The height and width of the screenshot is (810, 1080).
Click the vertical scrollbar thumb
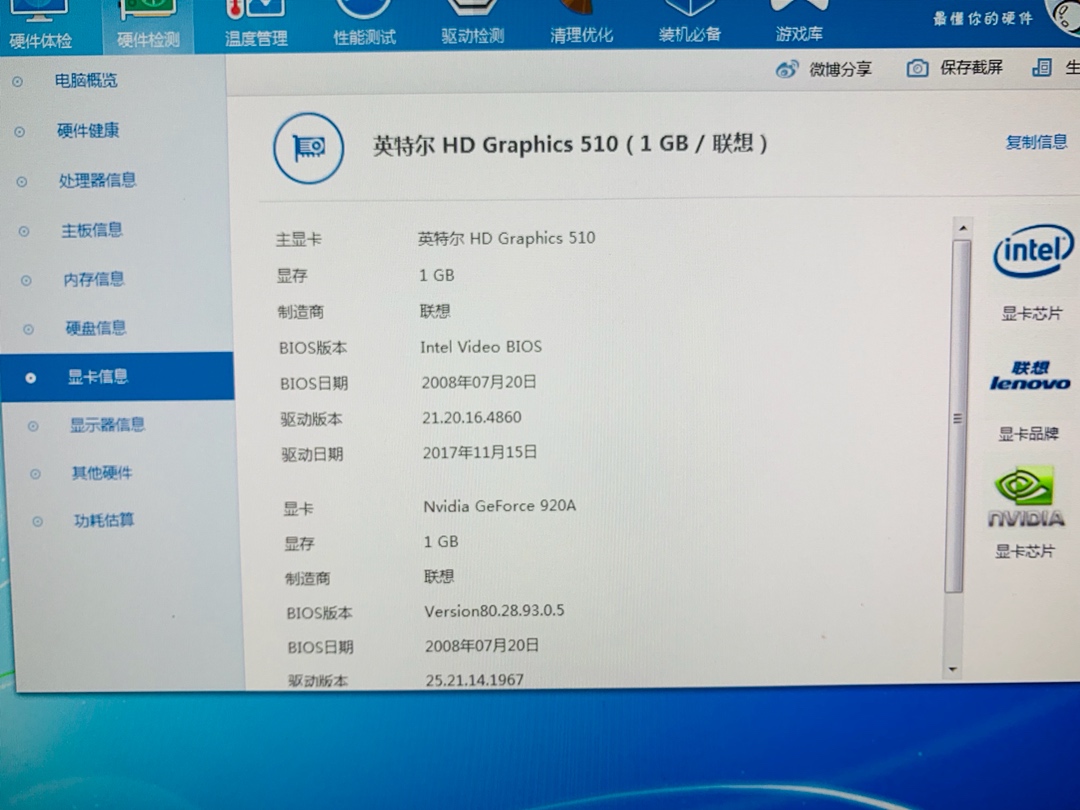(958, 417)
